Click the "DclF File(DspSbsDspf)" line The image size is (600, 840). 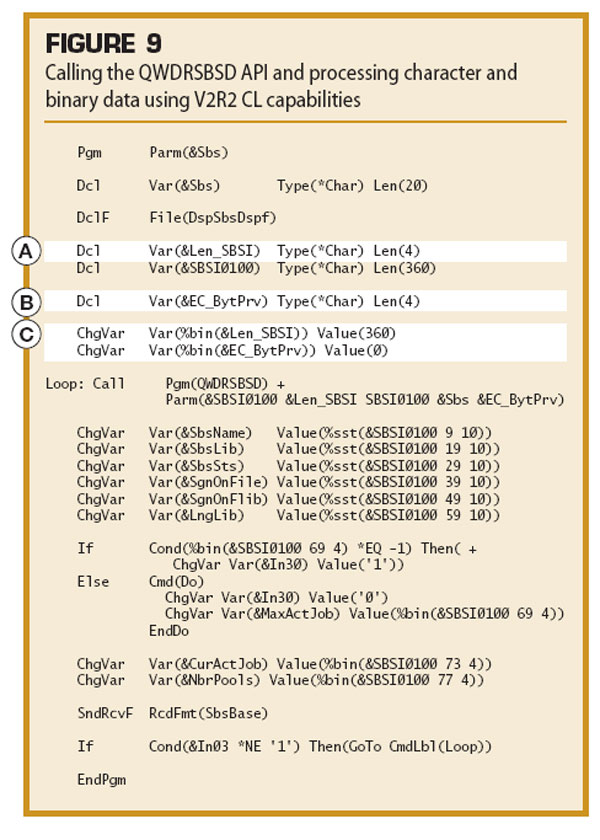pos(177,218)
